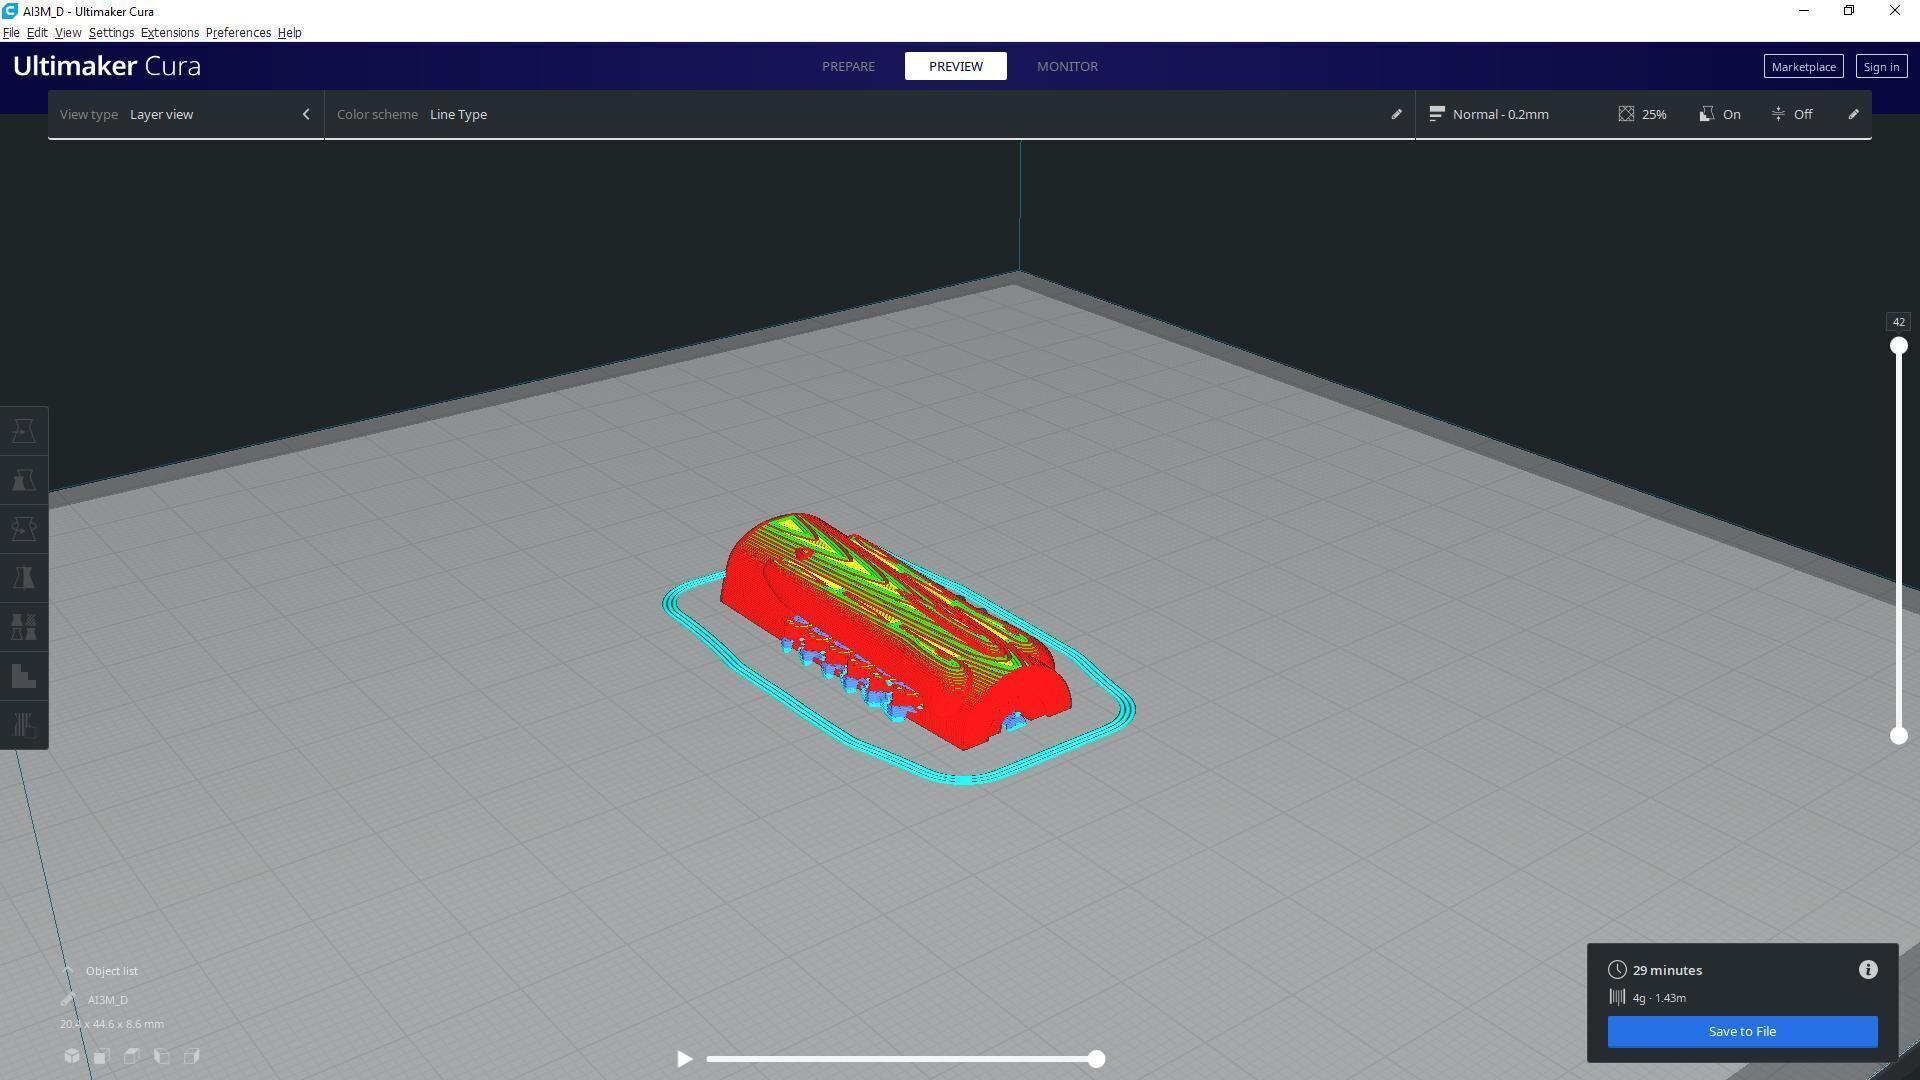Click top handle of layer slider
Screen dimensions: 1920x1080
point(1898,346)
